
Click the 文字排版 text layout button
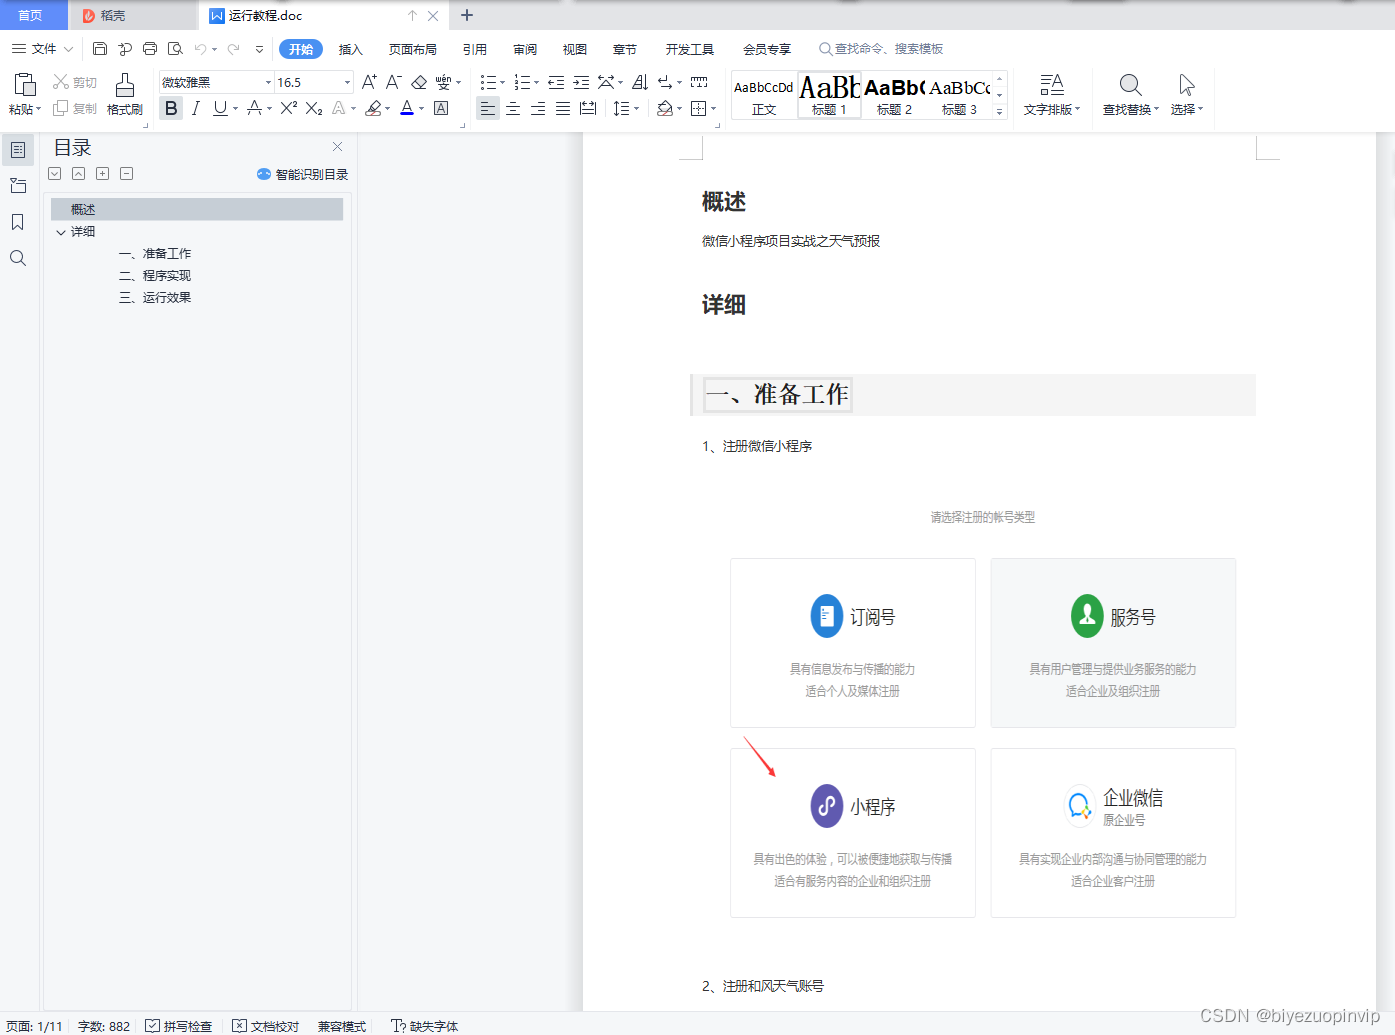point(1052,94)
